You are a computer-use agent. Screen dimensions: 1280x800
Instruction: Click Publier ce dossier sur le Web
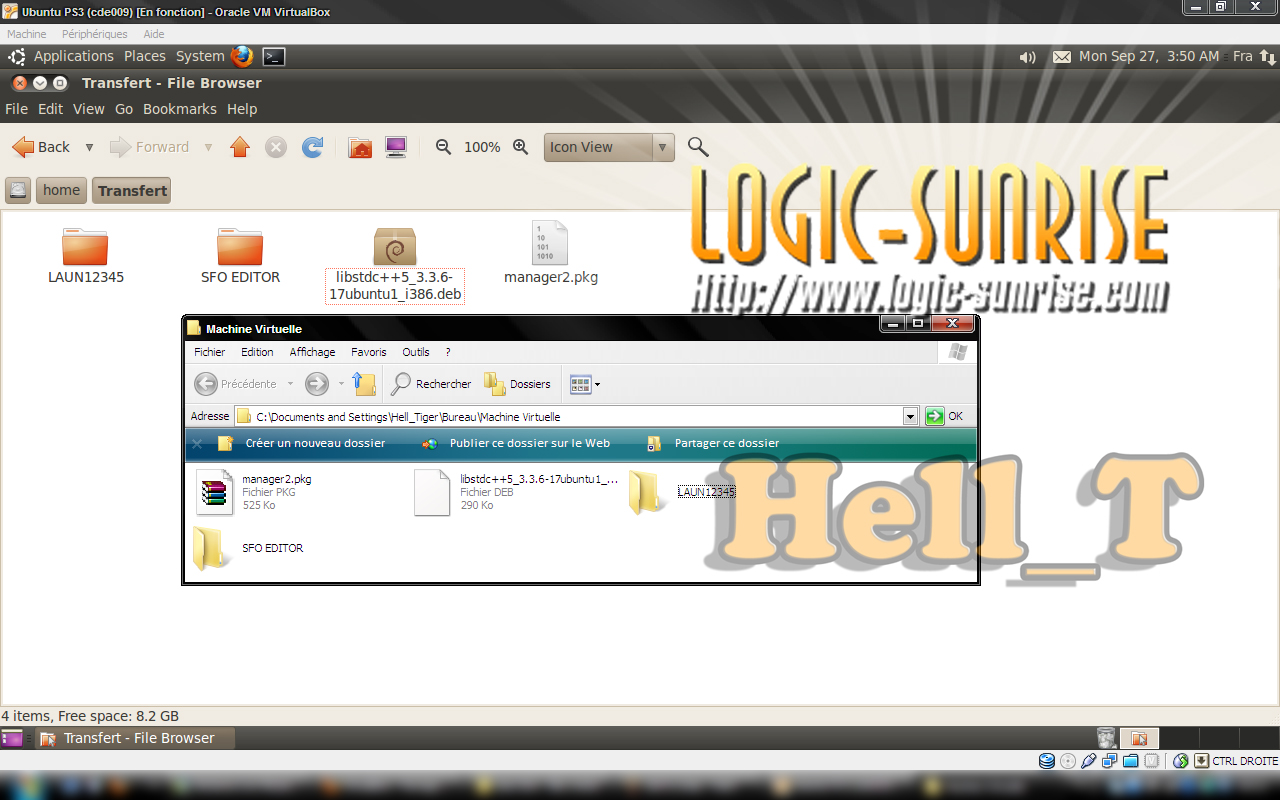click(x=530, y=443)
